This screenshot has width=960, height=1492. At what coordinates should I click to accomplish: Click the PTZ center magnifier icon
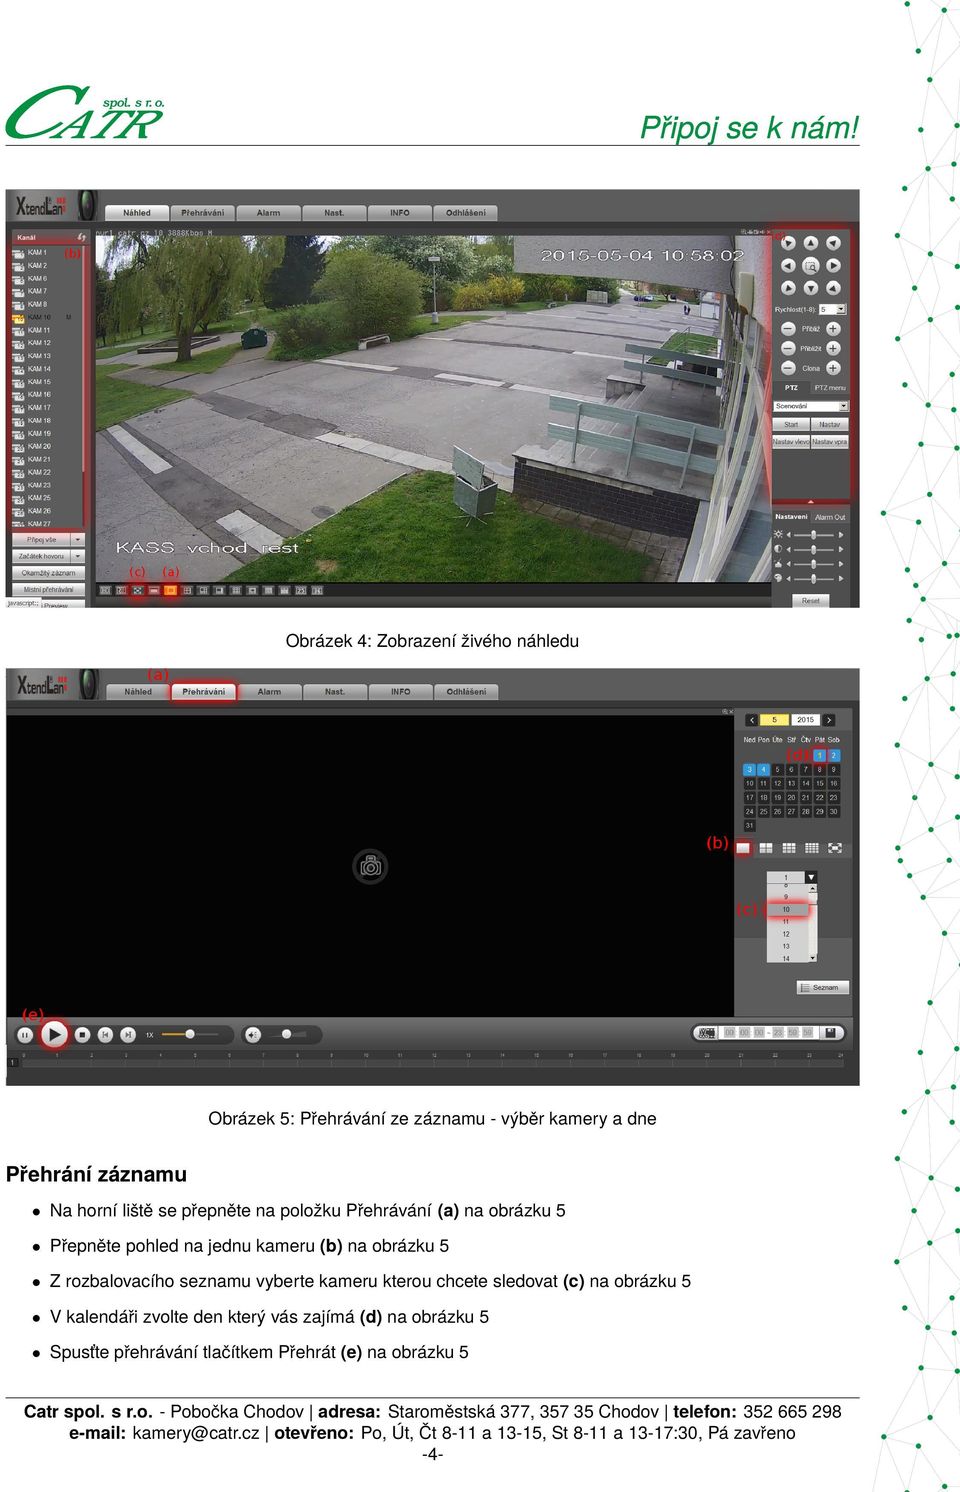(x=811, y=266)
